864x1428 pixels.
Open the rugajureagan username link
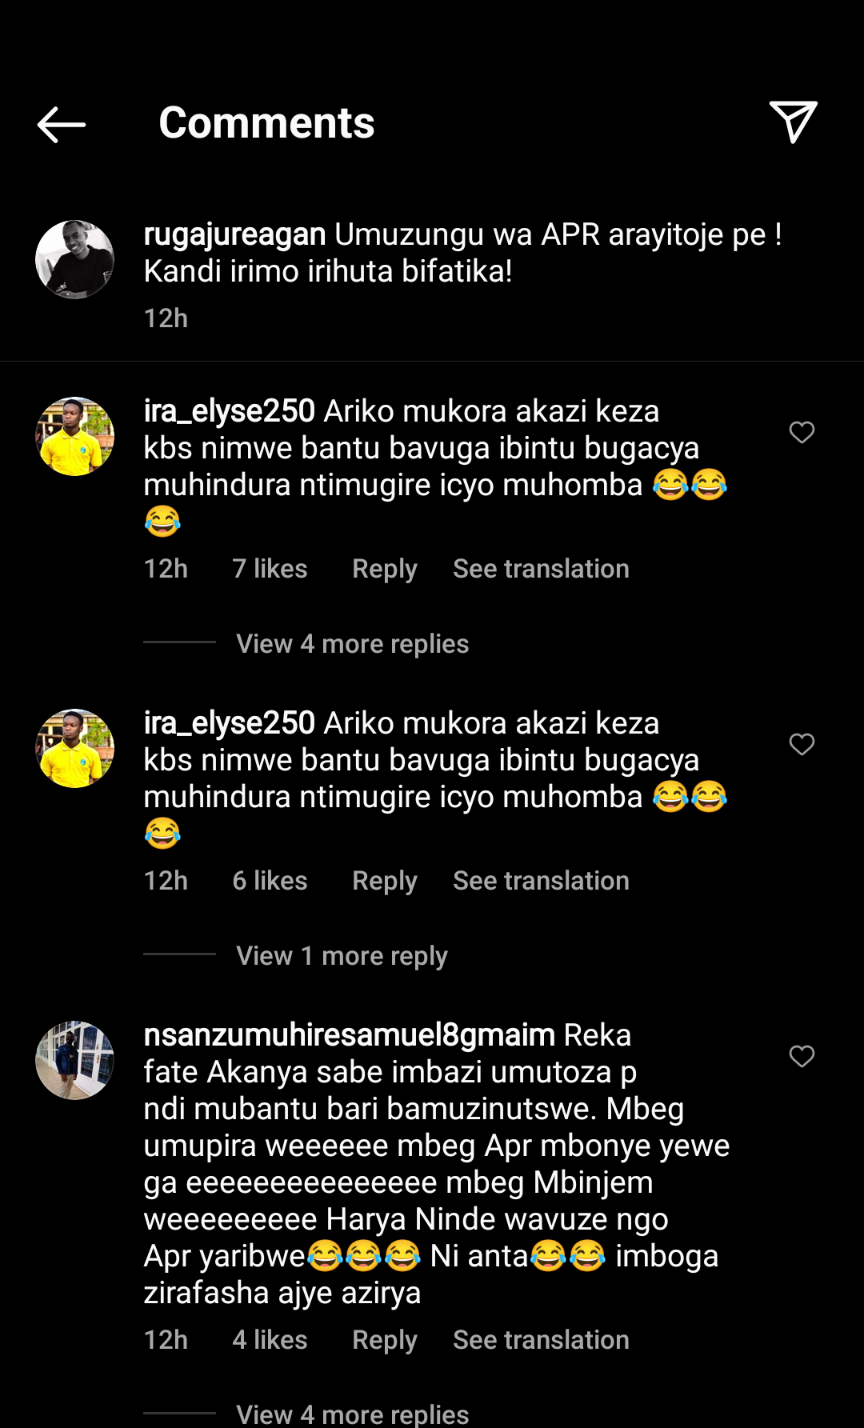(235, 235)
